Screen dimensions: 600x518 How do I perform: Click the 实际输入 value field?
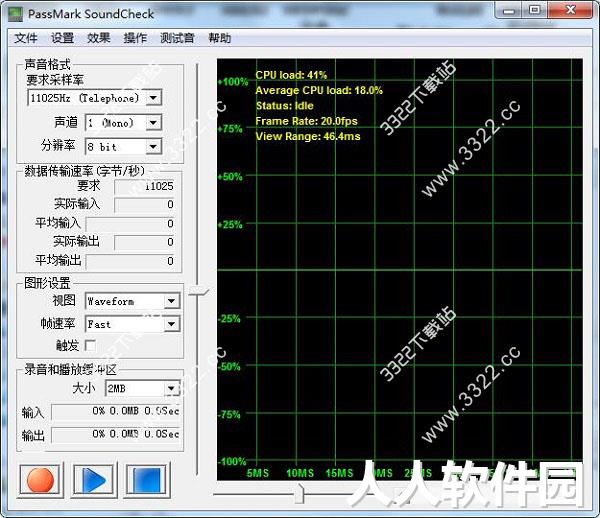point(145,204)
